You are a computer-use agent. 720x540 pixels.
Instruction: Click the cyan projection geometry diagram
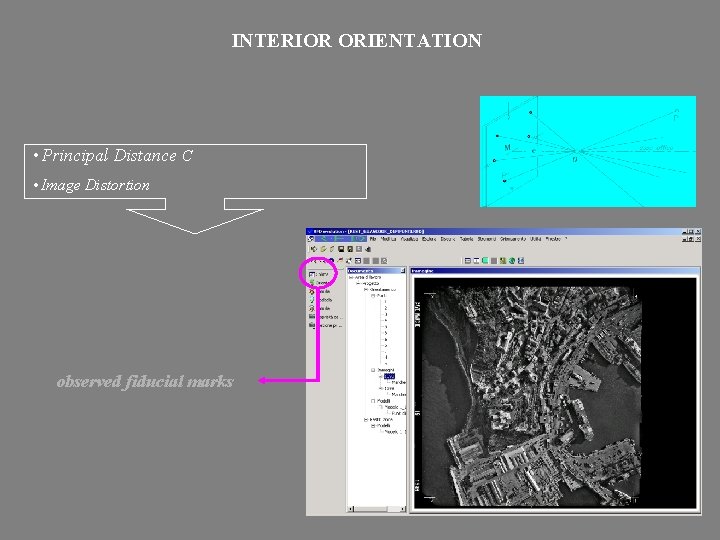(588, 151)
